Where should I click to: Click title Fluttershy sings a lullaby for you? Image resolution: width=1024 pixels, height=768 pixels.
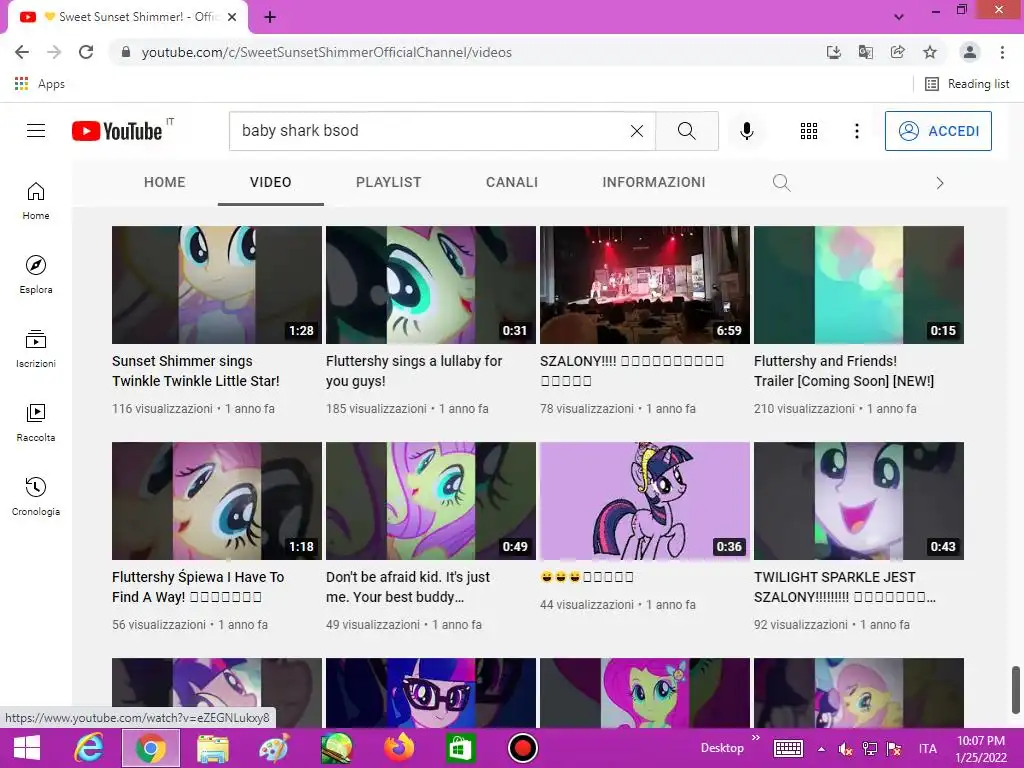click(x=414, y=371)
